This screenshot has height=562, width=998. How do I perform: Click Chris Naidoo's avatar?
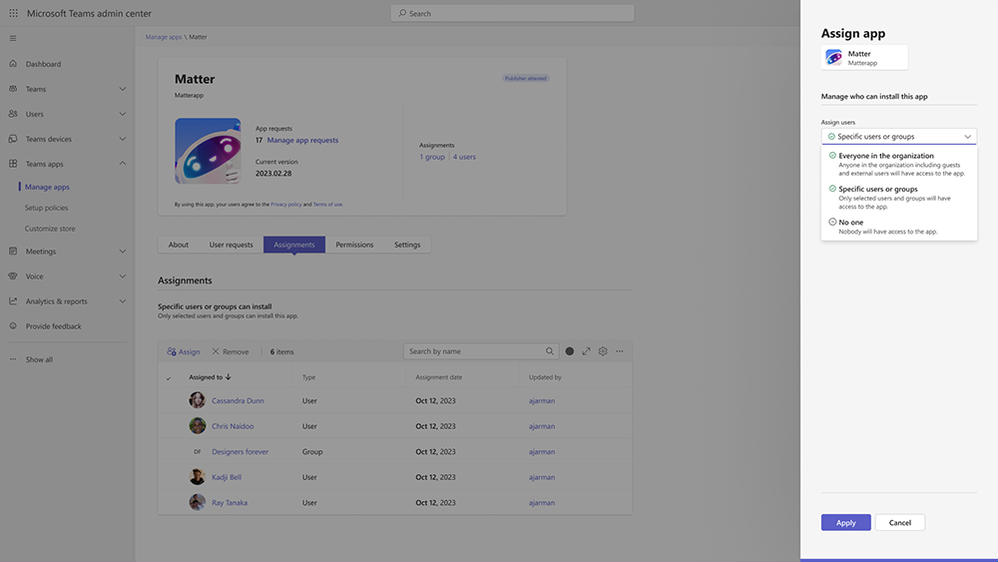tap(197, 425)
